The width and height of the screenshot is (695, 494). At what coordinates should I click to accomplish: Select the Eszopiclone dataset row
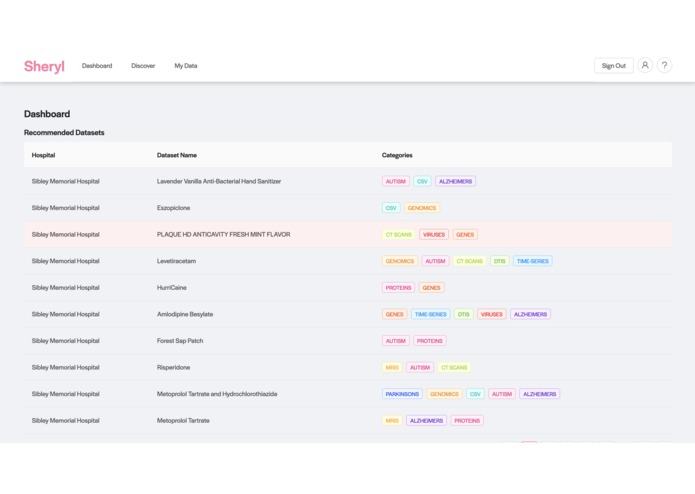(x=348, y=208)
